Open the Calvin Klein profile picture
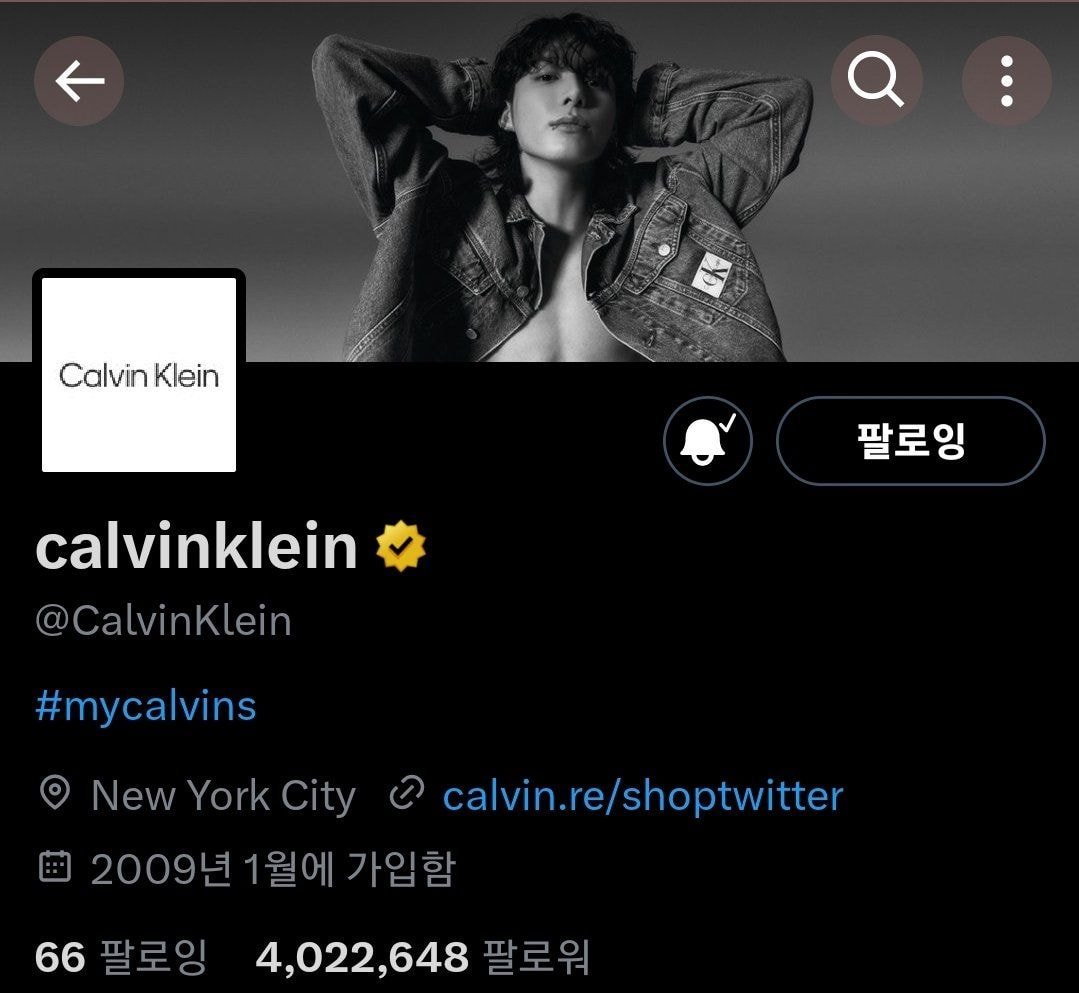The height and width of the screenshot is (993, 1079). pyautogui.click(x=139, y=374)
